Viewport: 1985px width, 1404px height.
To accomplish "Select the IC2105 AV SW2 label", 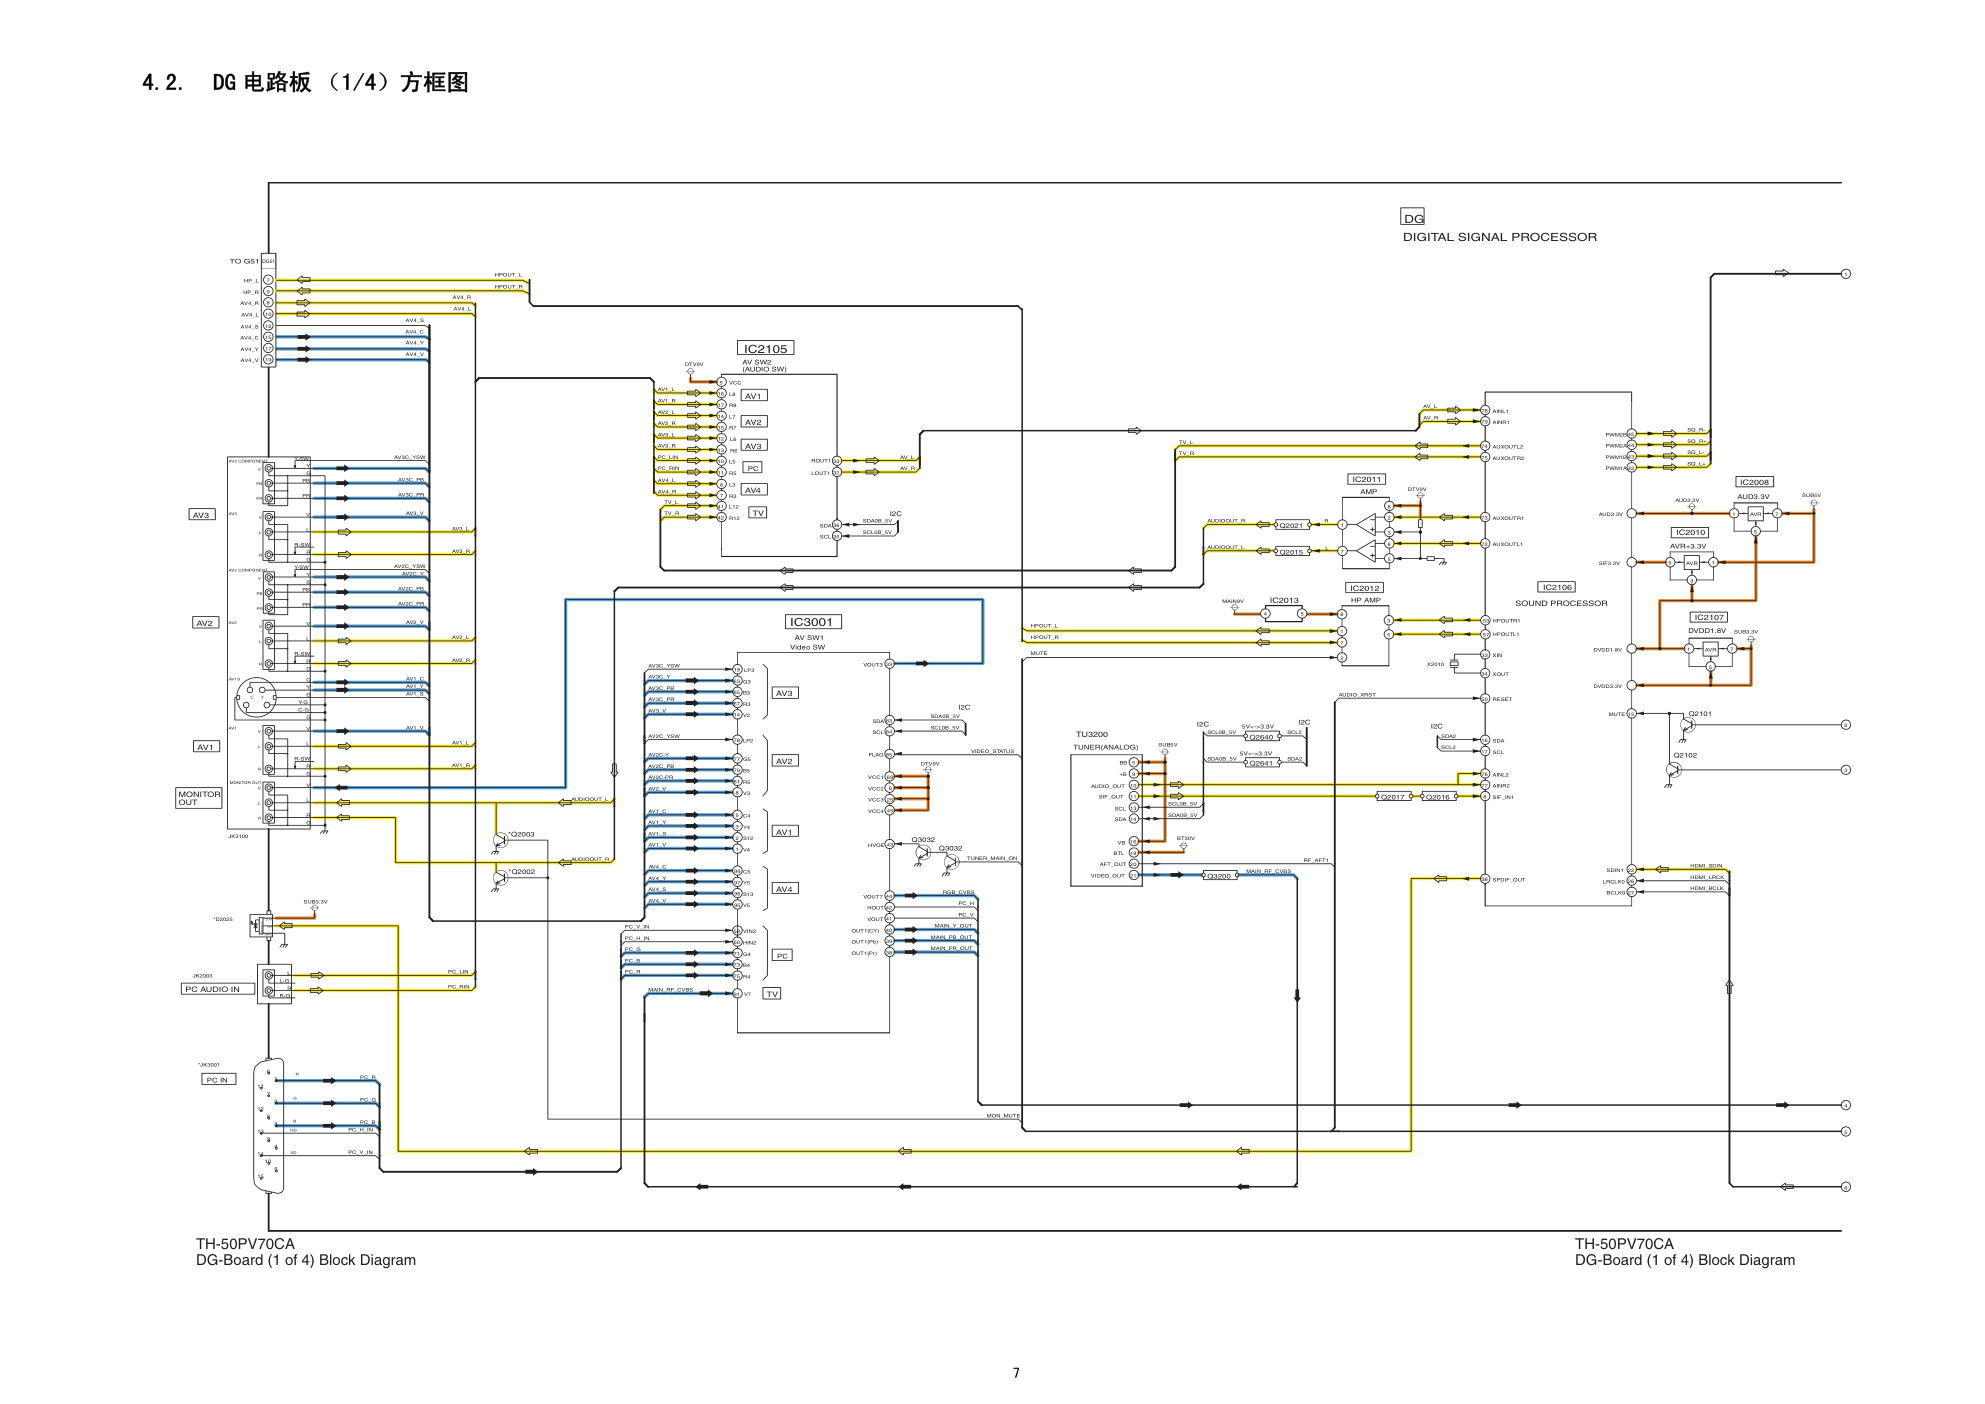I will tap(766, 349).
